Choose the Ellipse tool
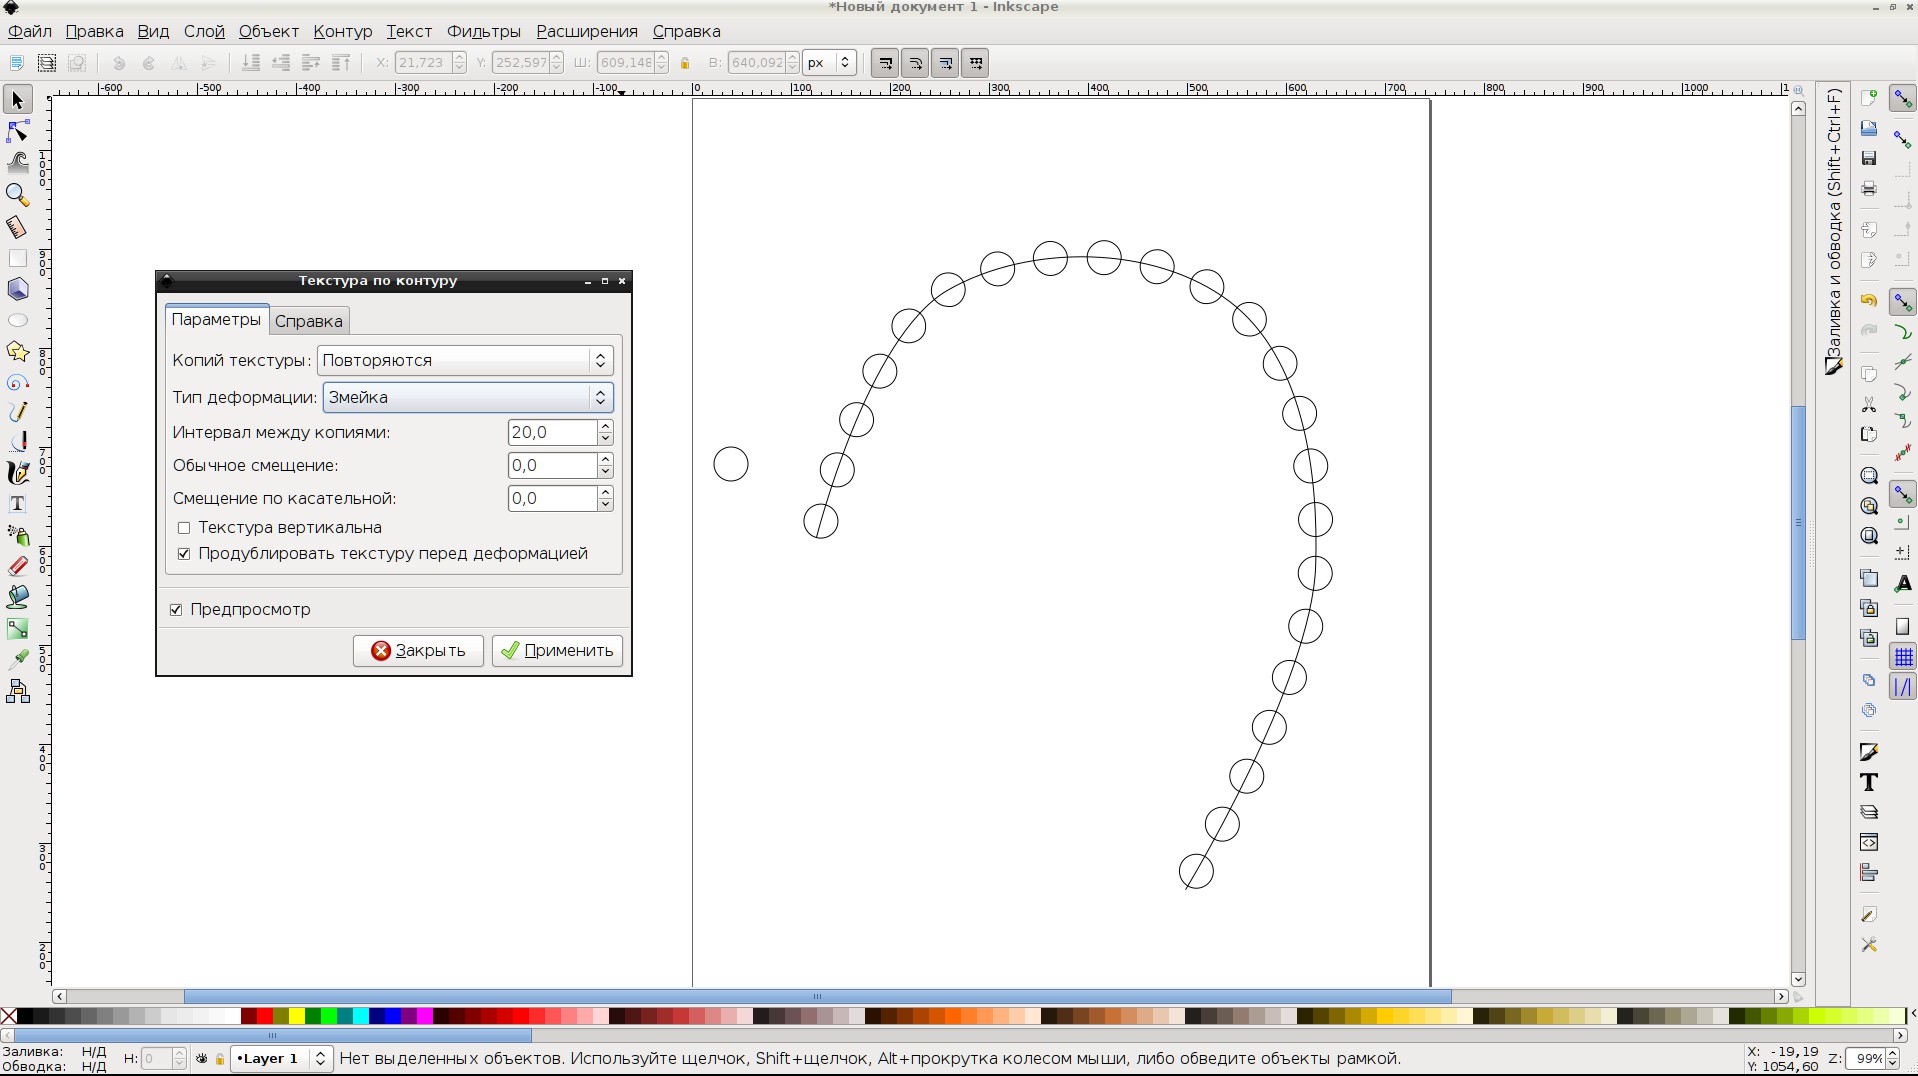1918x1076 pixels. [x=17, y=321]
